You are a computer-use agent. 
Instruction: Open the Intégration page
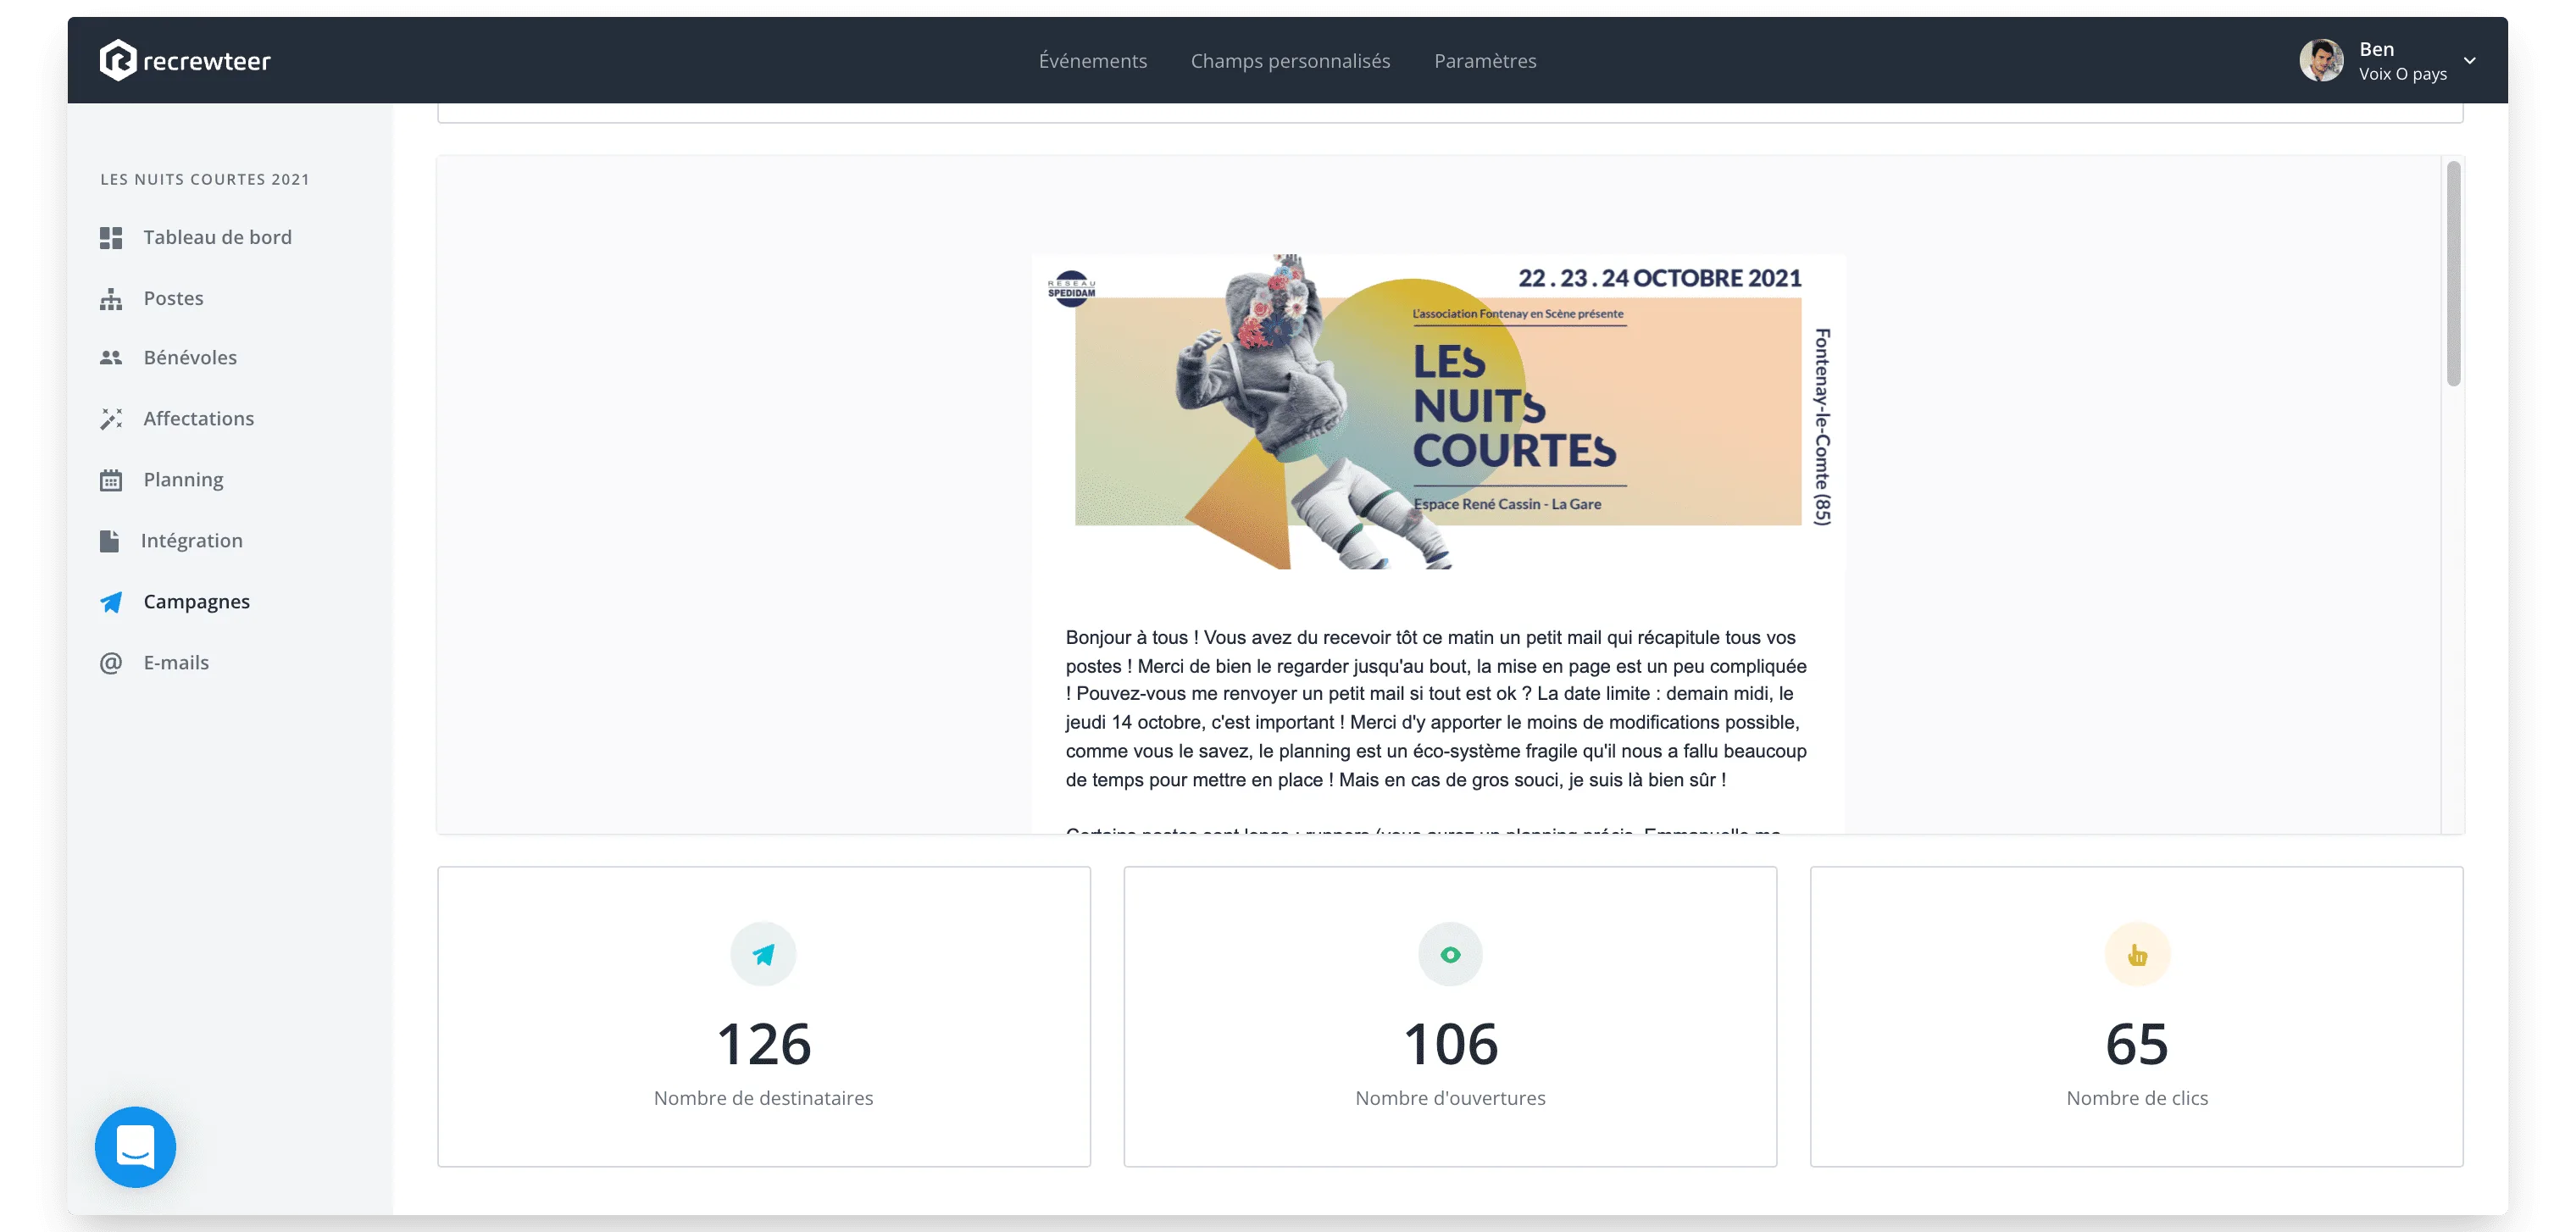[x=192, y=541]
